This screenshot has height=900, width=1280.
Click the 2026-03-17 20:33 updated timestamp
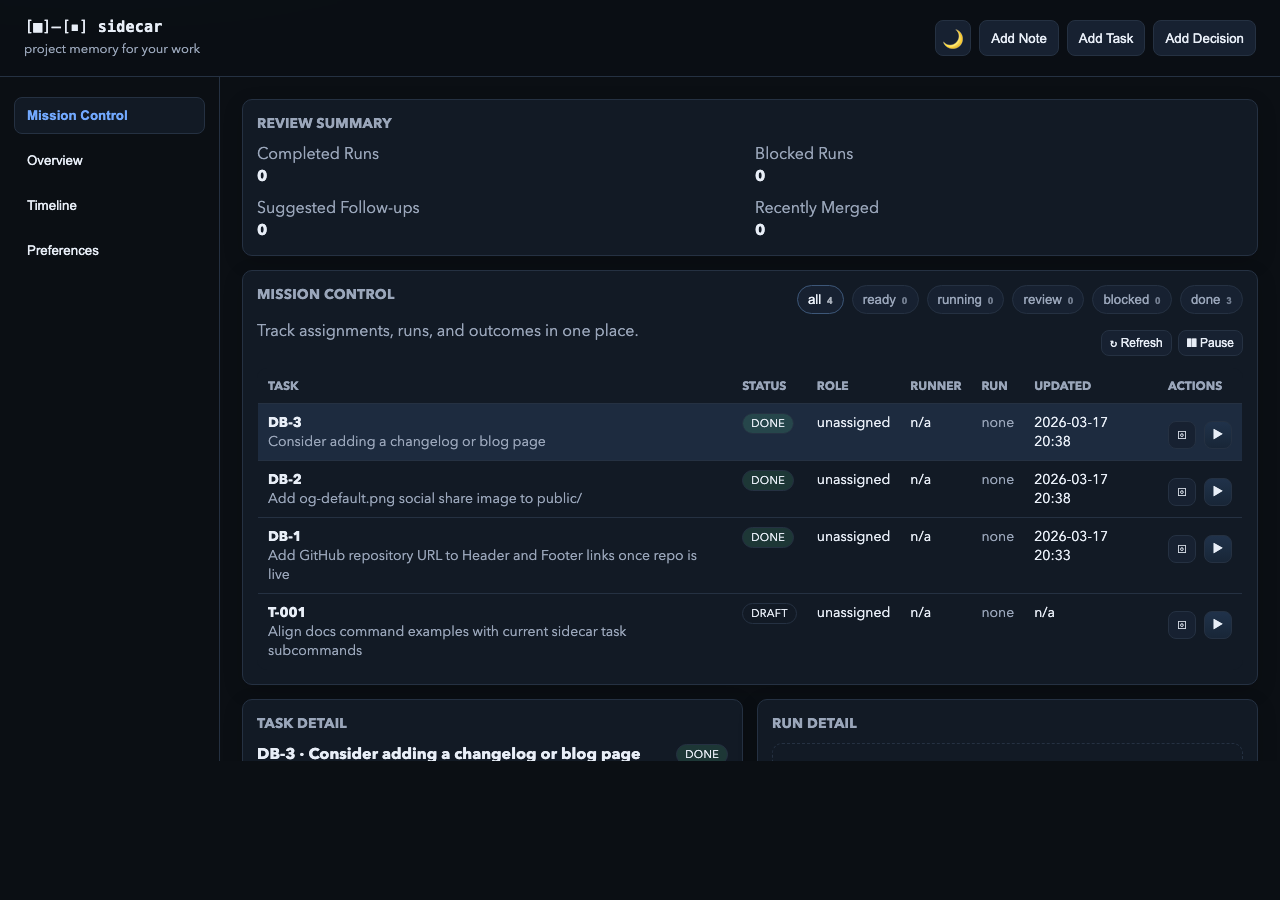1071,546
